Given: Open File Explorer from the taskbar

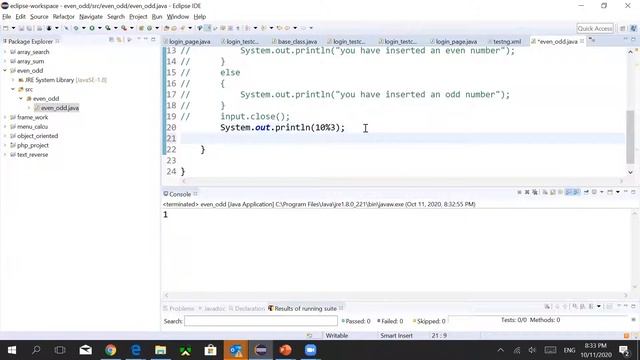Looking at the screenshot, I should (x=160, y=350).
